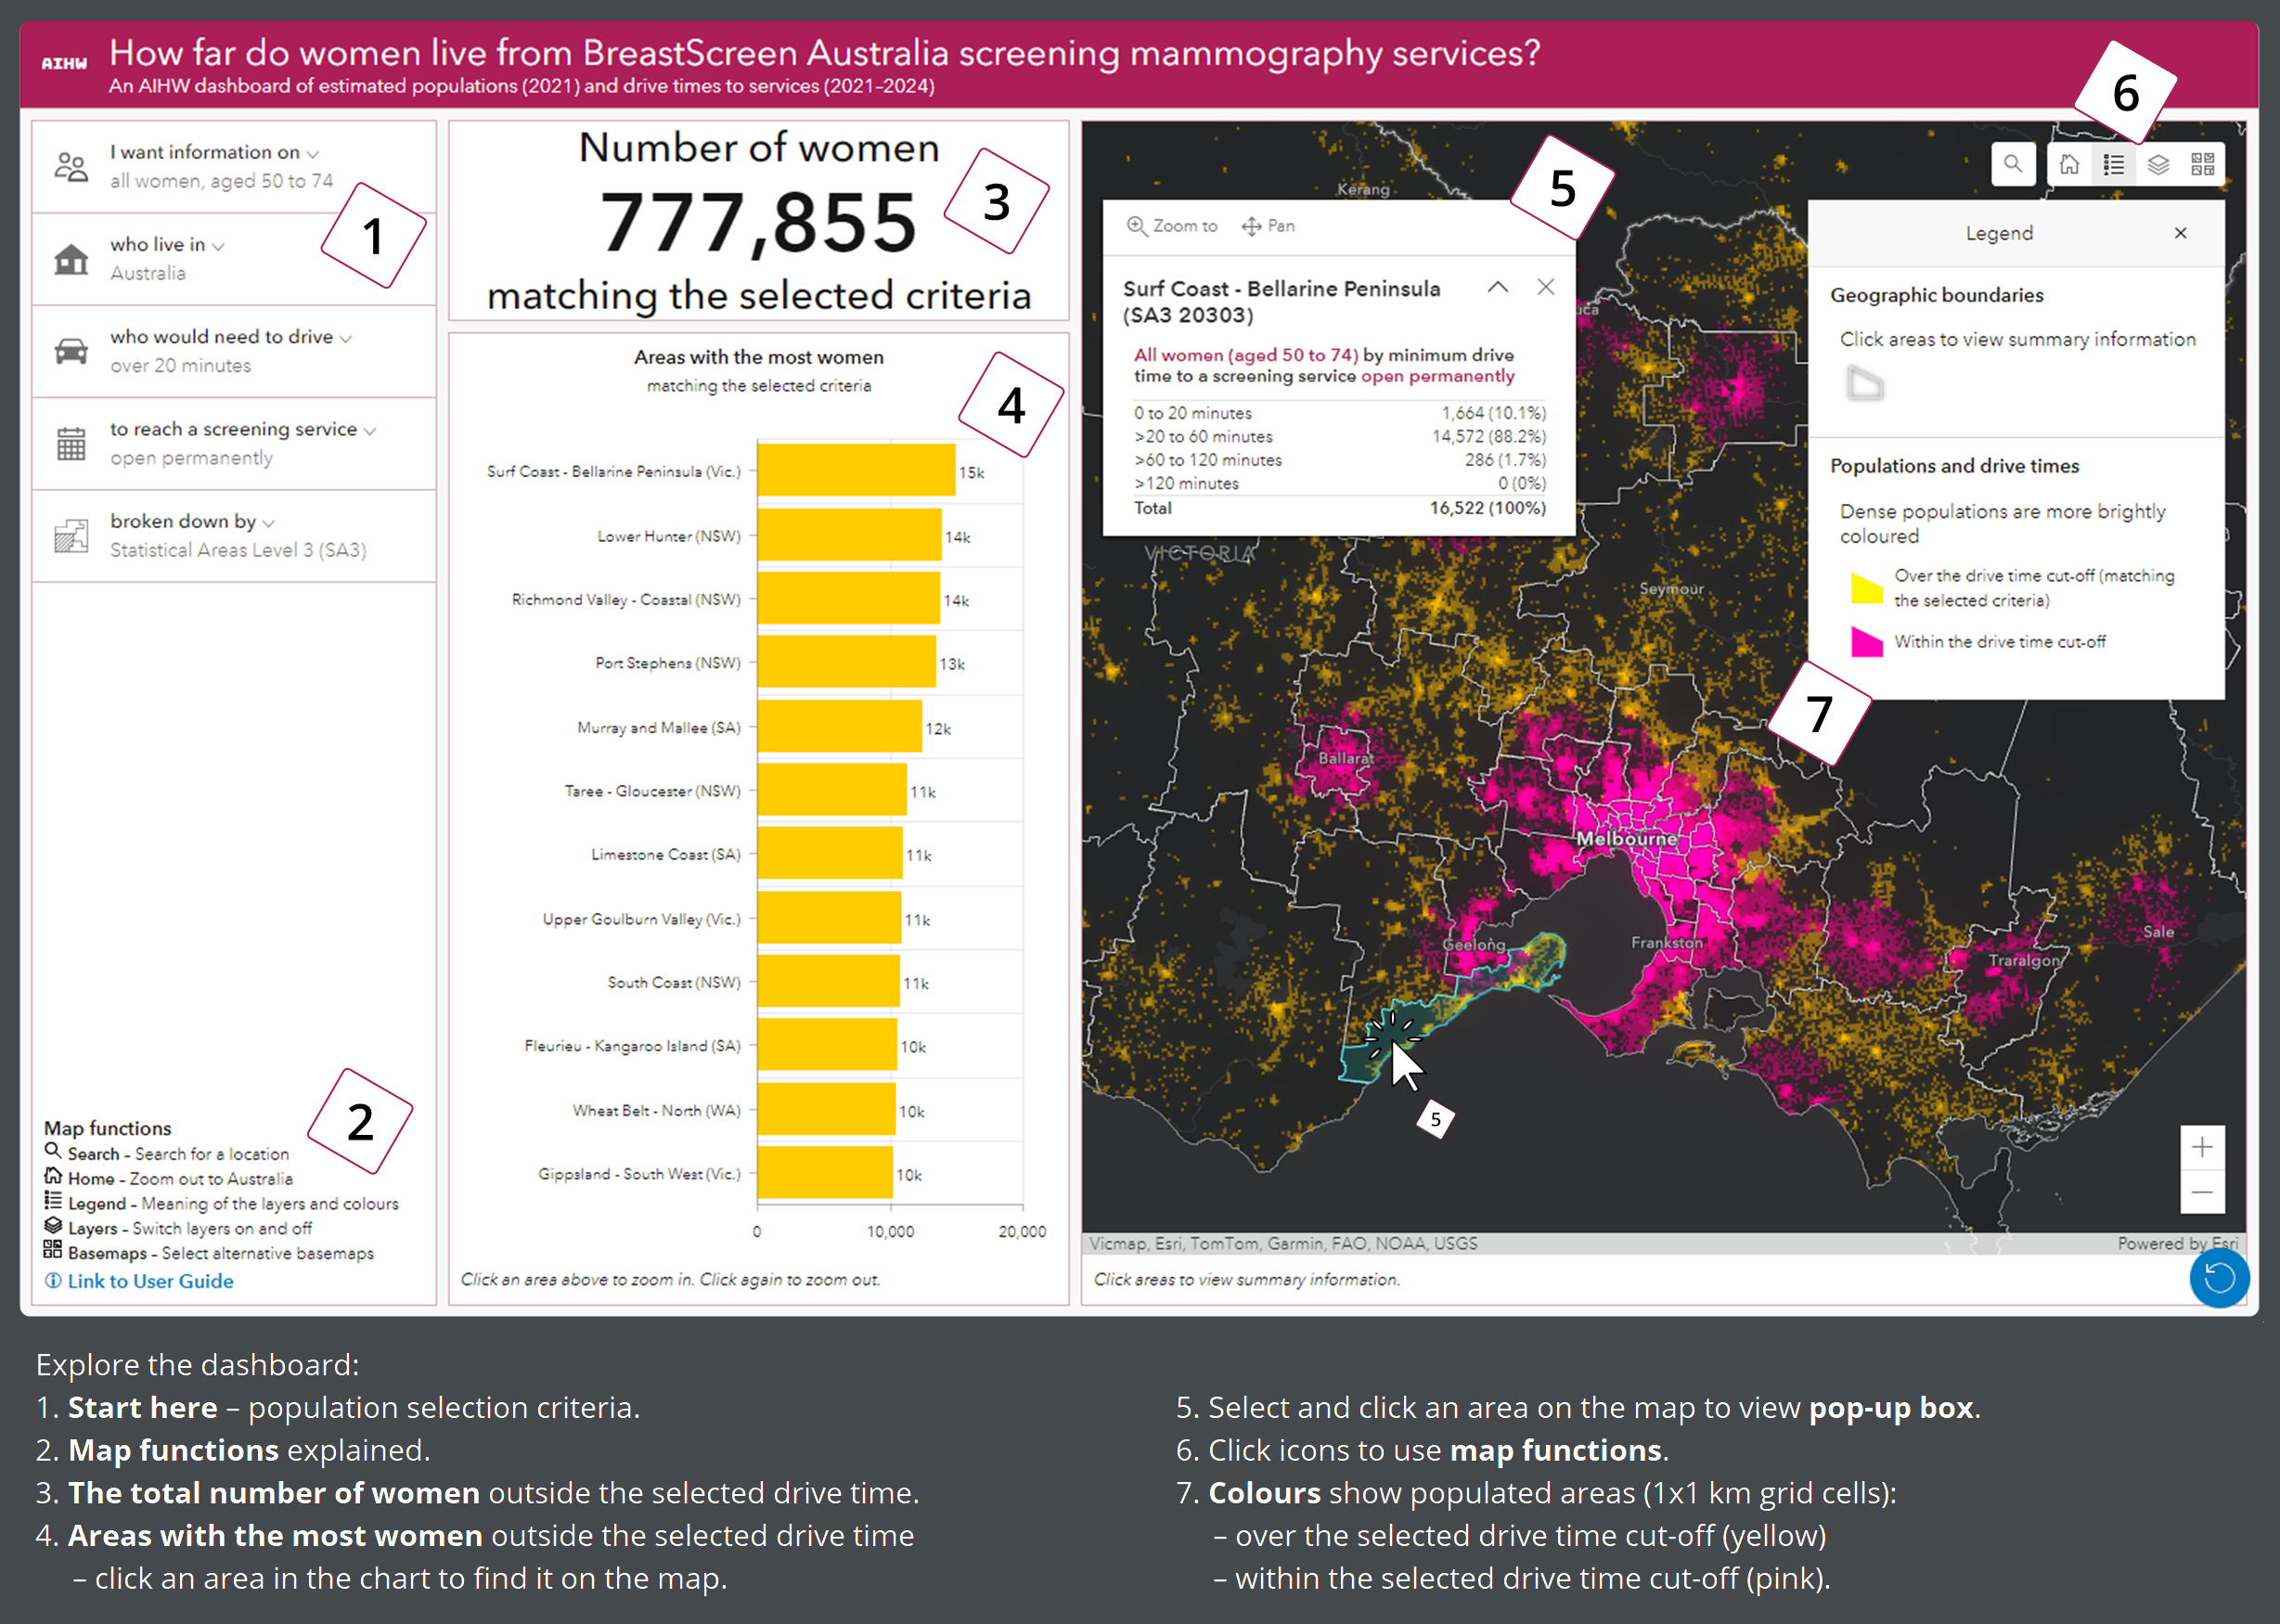The image size is (2280, 1624).
Task: Click the Traralgon label on map
Action: point(2024,960)
